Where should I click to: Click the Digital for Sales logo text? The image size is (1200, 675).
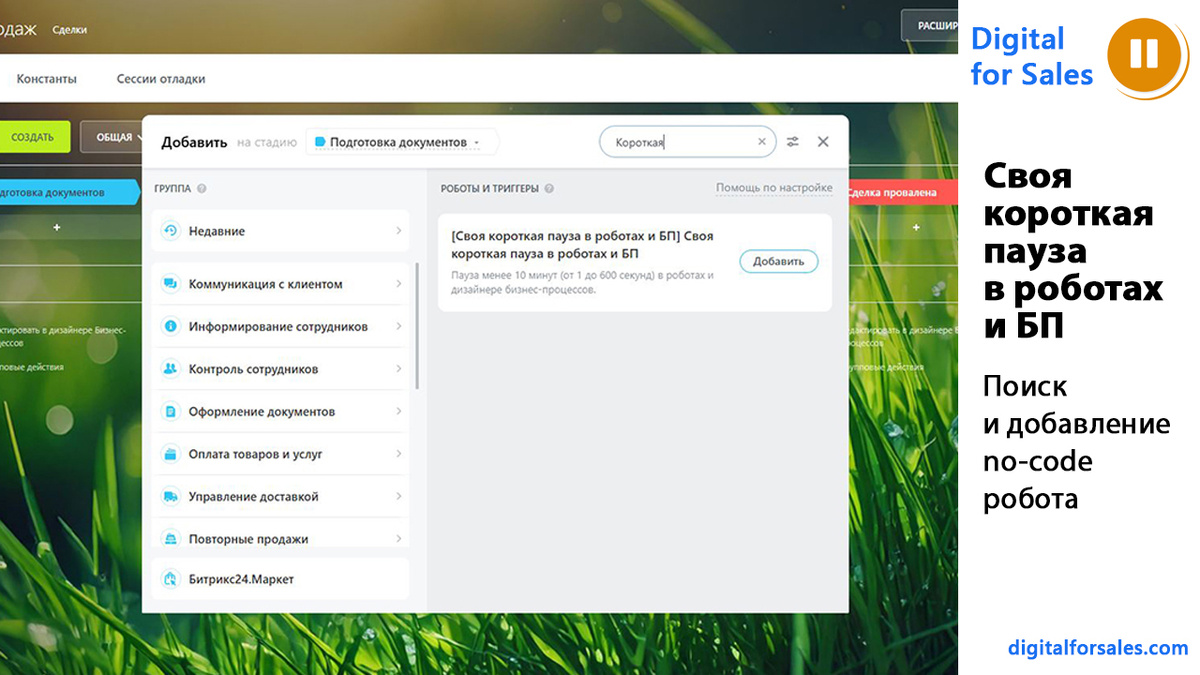pos(1032,56)
